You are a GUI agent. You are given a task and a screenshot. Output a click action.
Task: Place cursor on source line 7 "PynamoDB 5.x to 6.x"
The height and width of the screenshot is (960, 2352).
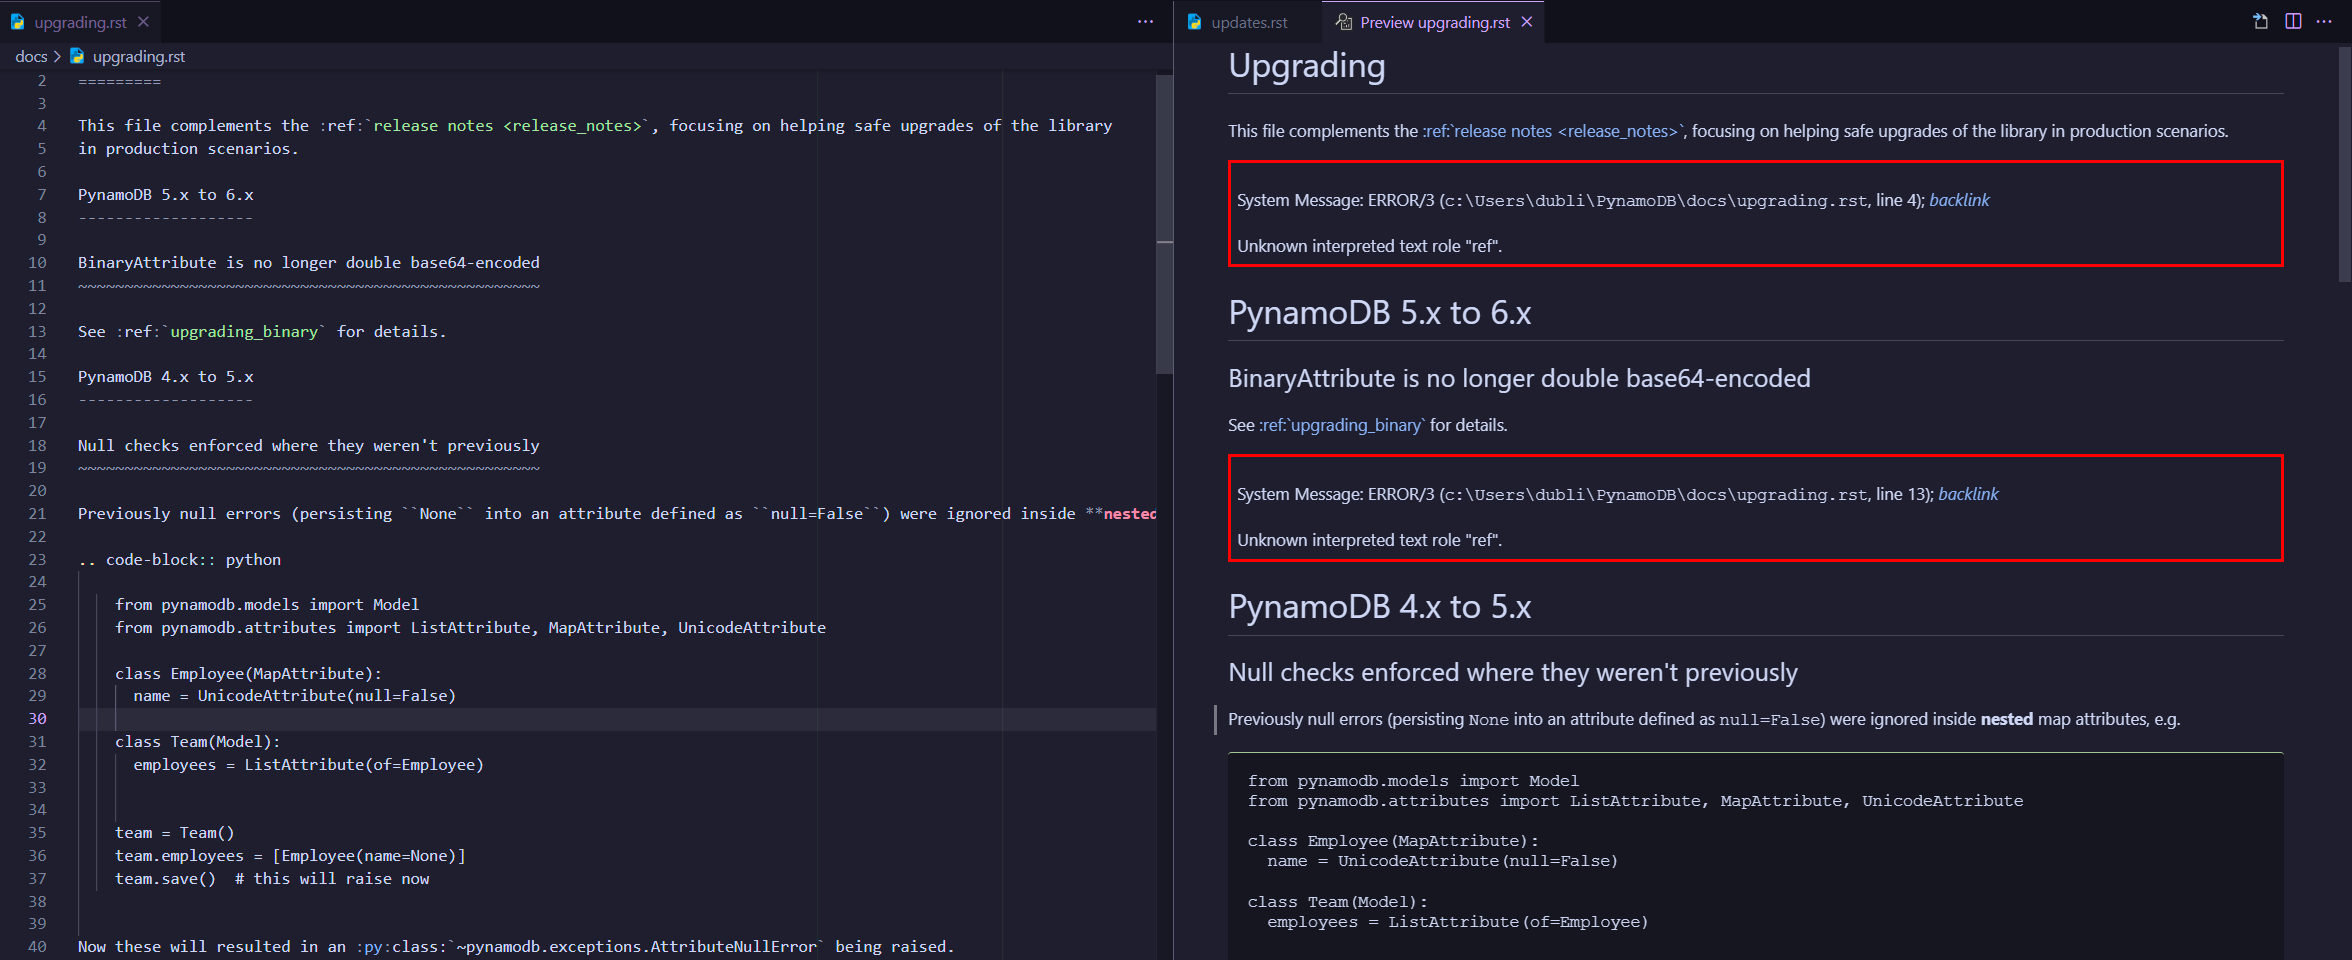pos(166,195)
